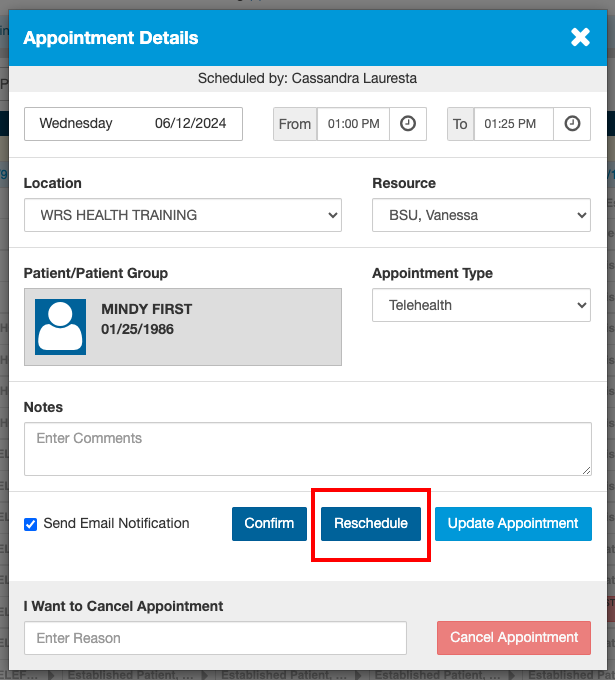Open the Resource dropdown showing BSU, Vanessa
The image size is (615, 680).
pyautogui.click(x=481, y=215)
